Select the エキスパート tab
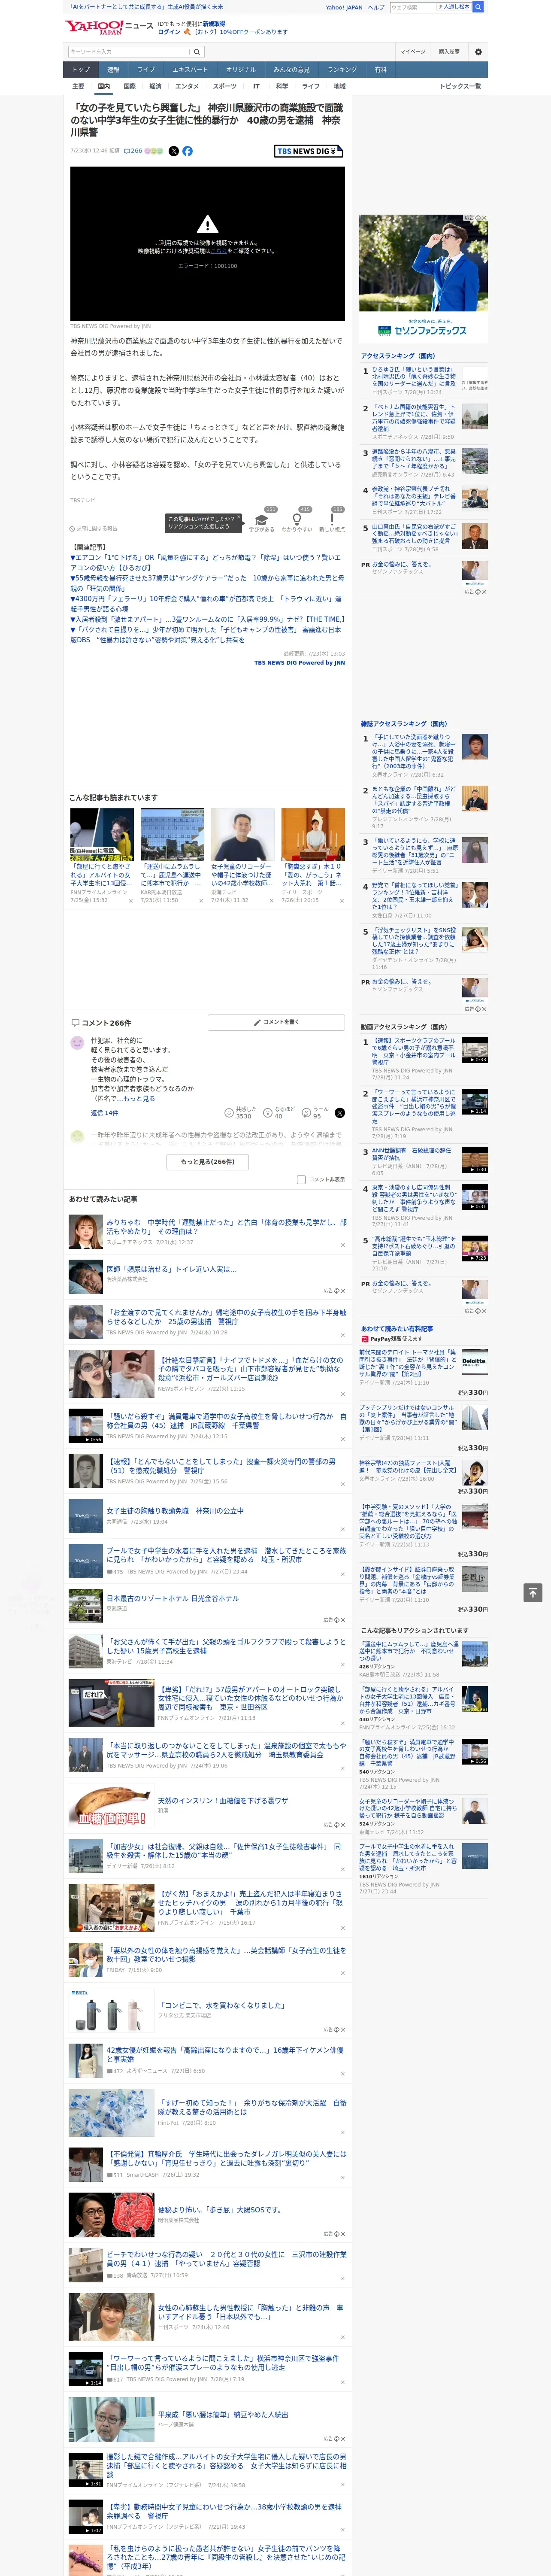This screenshot has width=551, height=2576. coord(190,70)
